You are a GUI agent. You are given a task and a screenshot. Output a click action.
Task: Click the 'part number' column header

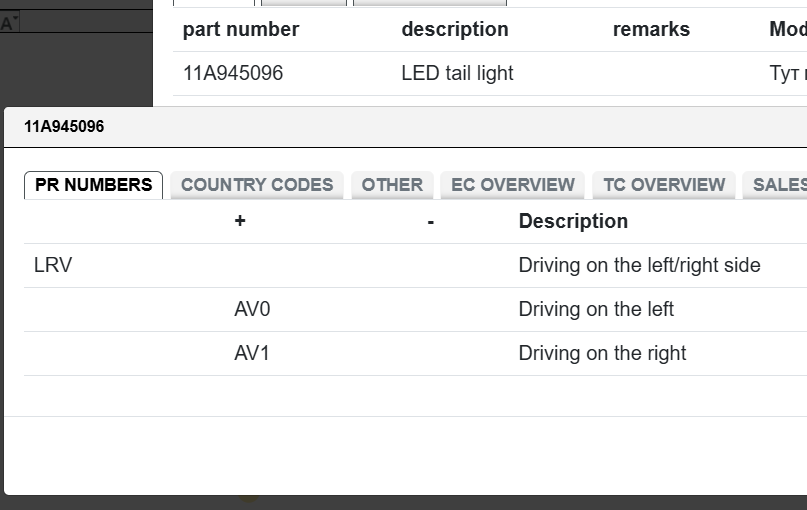point(241,29)
